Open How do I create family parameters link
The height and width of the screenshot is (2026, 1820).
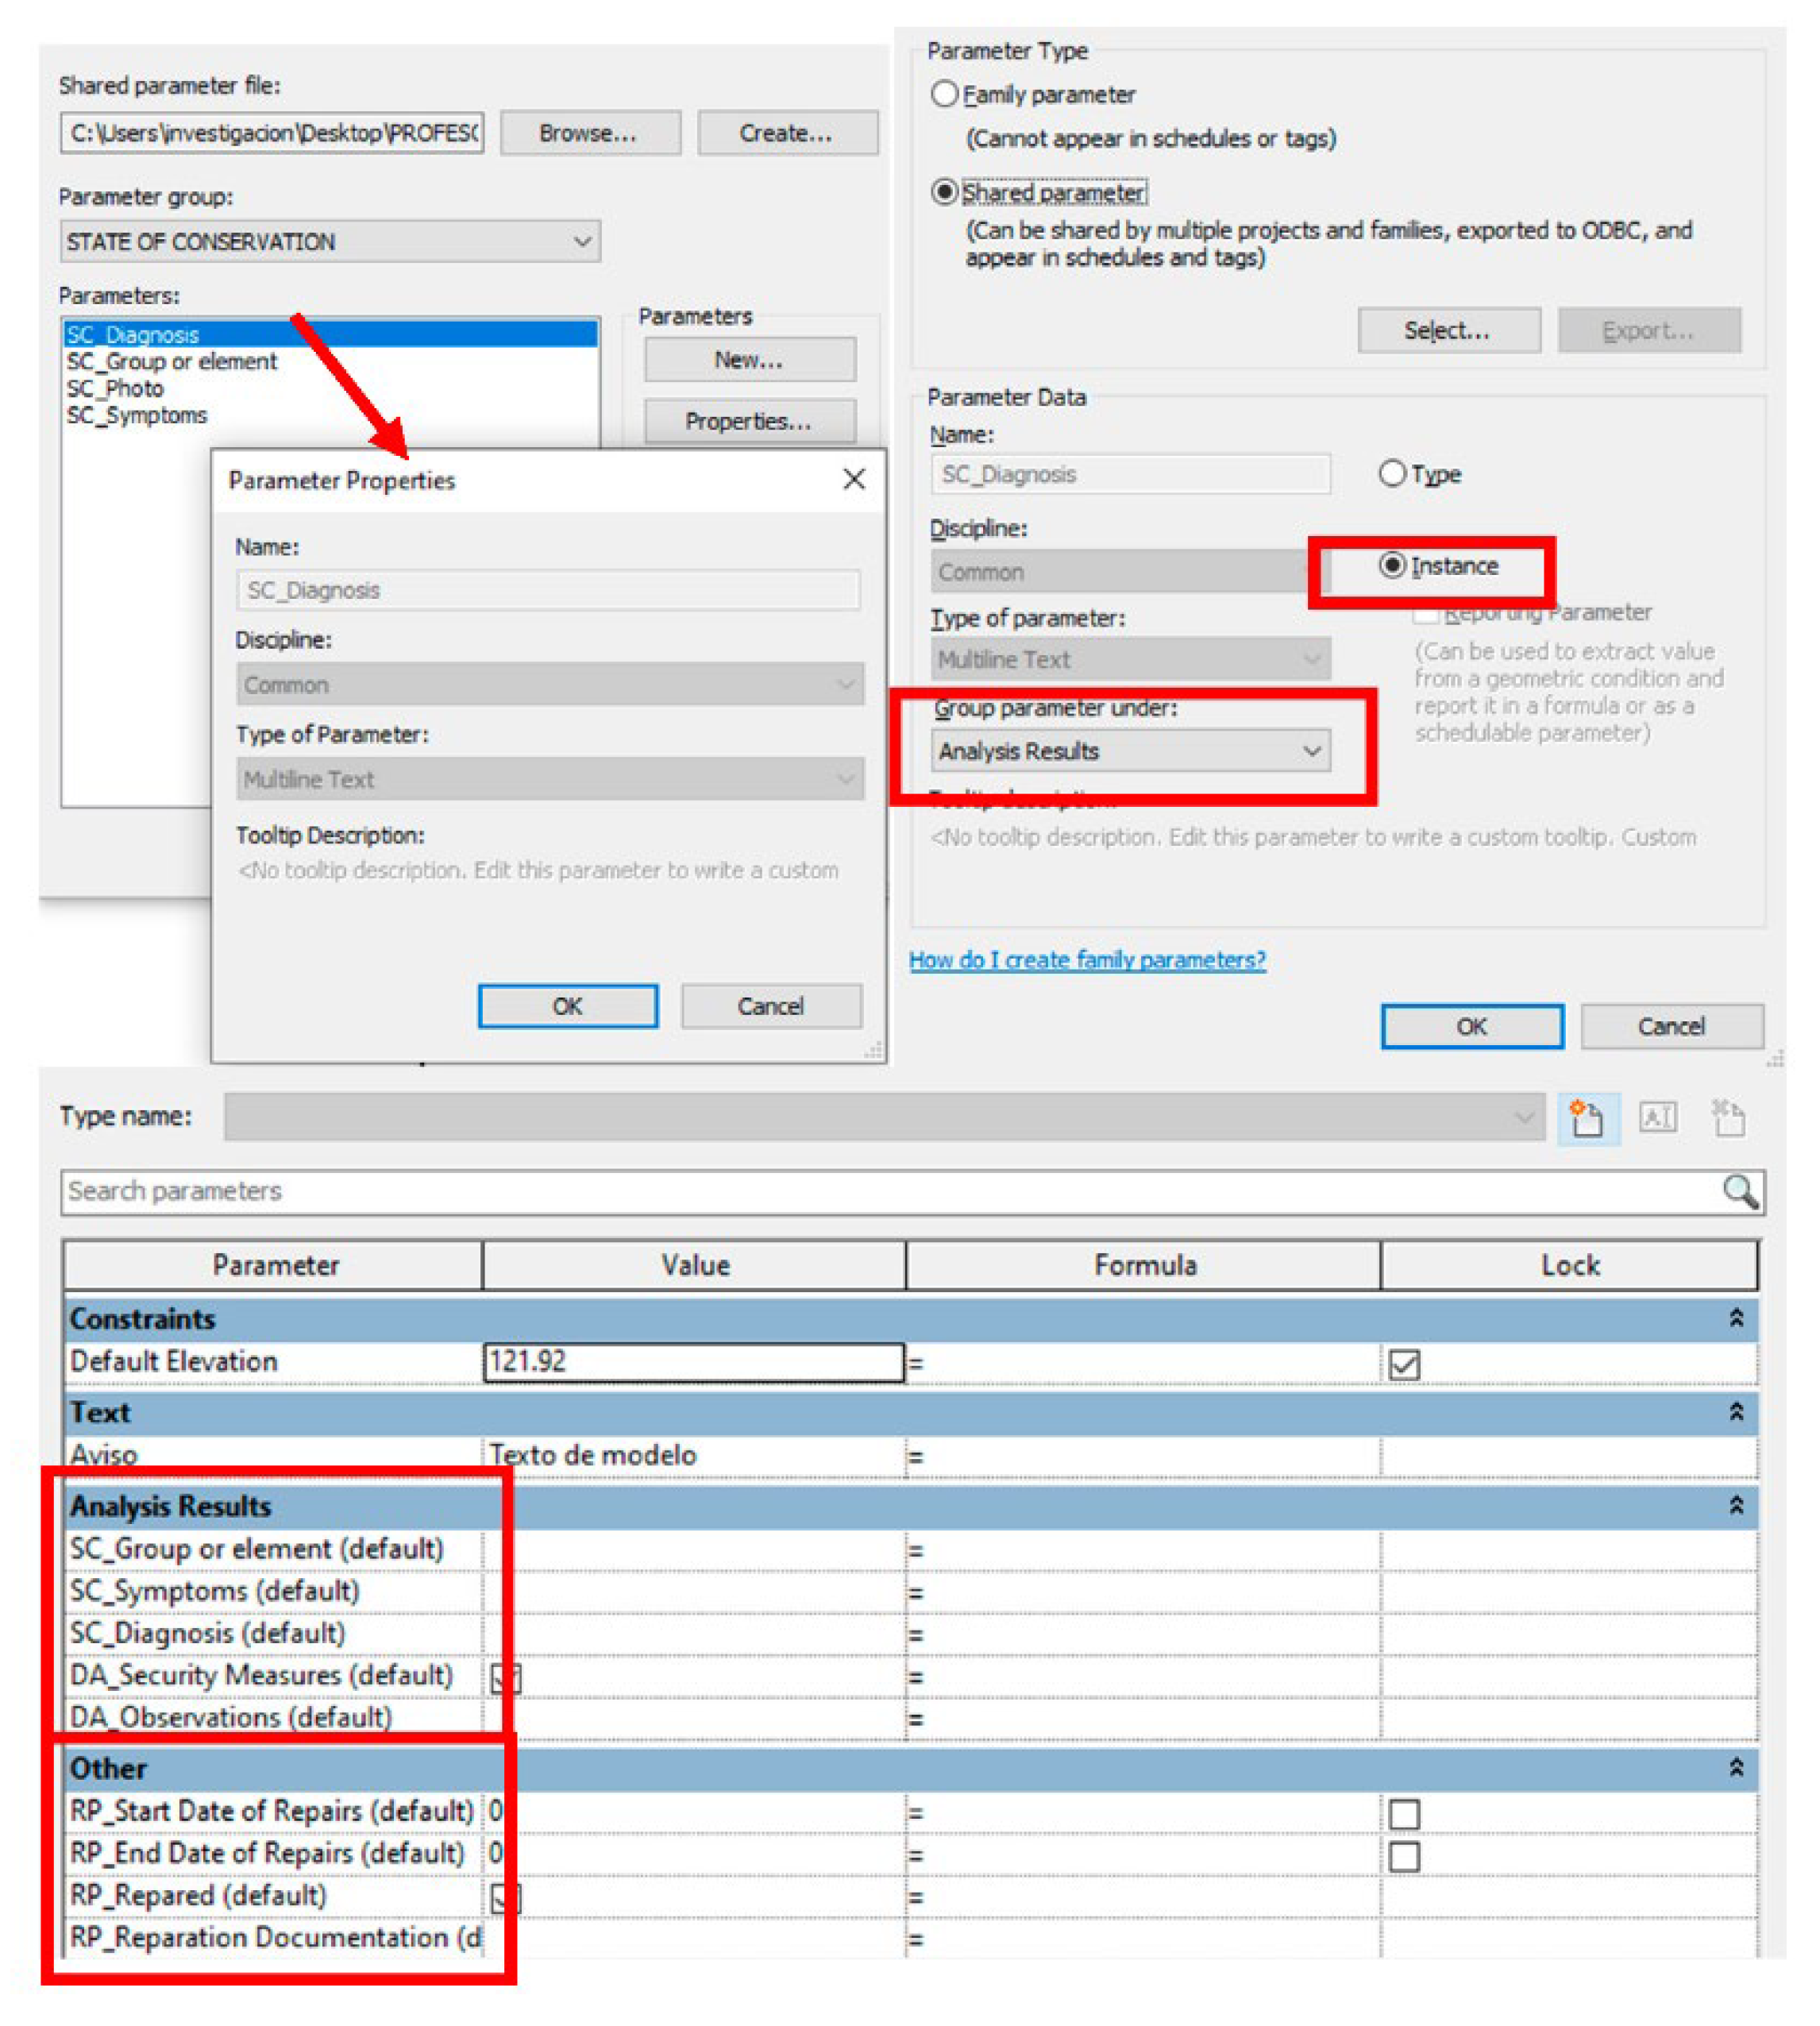pyautogui.click(x=1087, y=959)
